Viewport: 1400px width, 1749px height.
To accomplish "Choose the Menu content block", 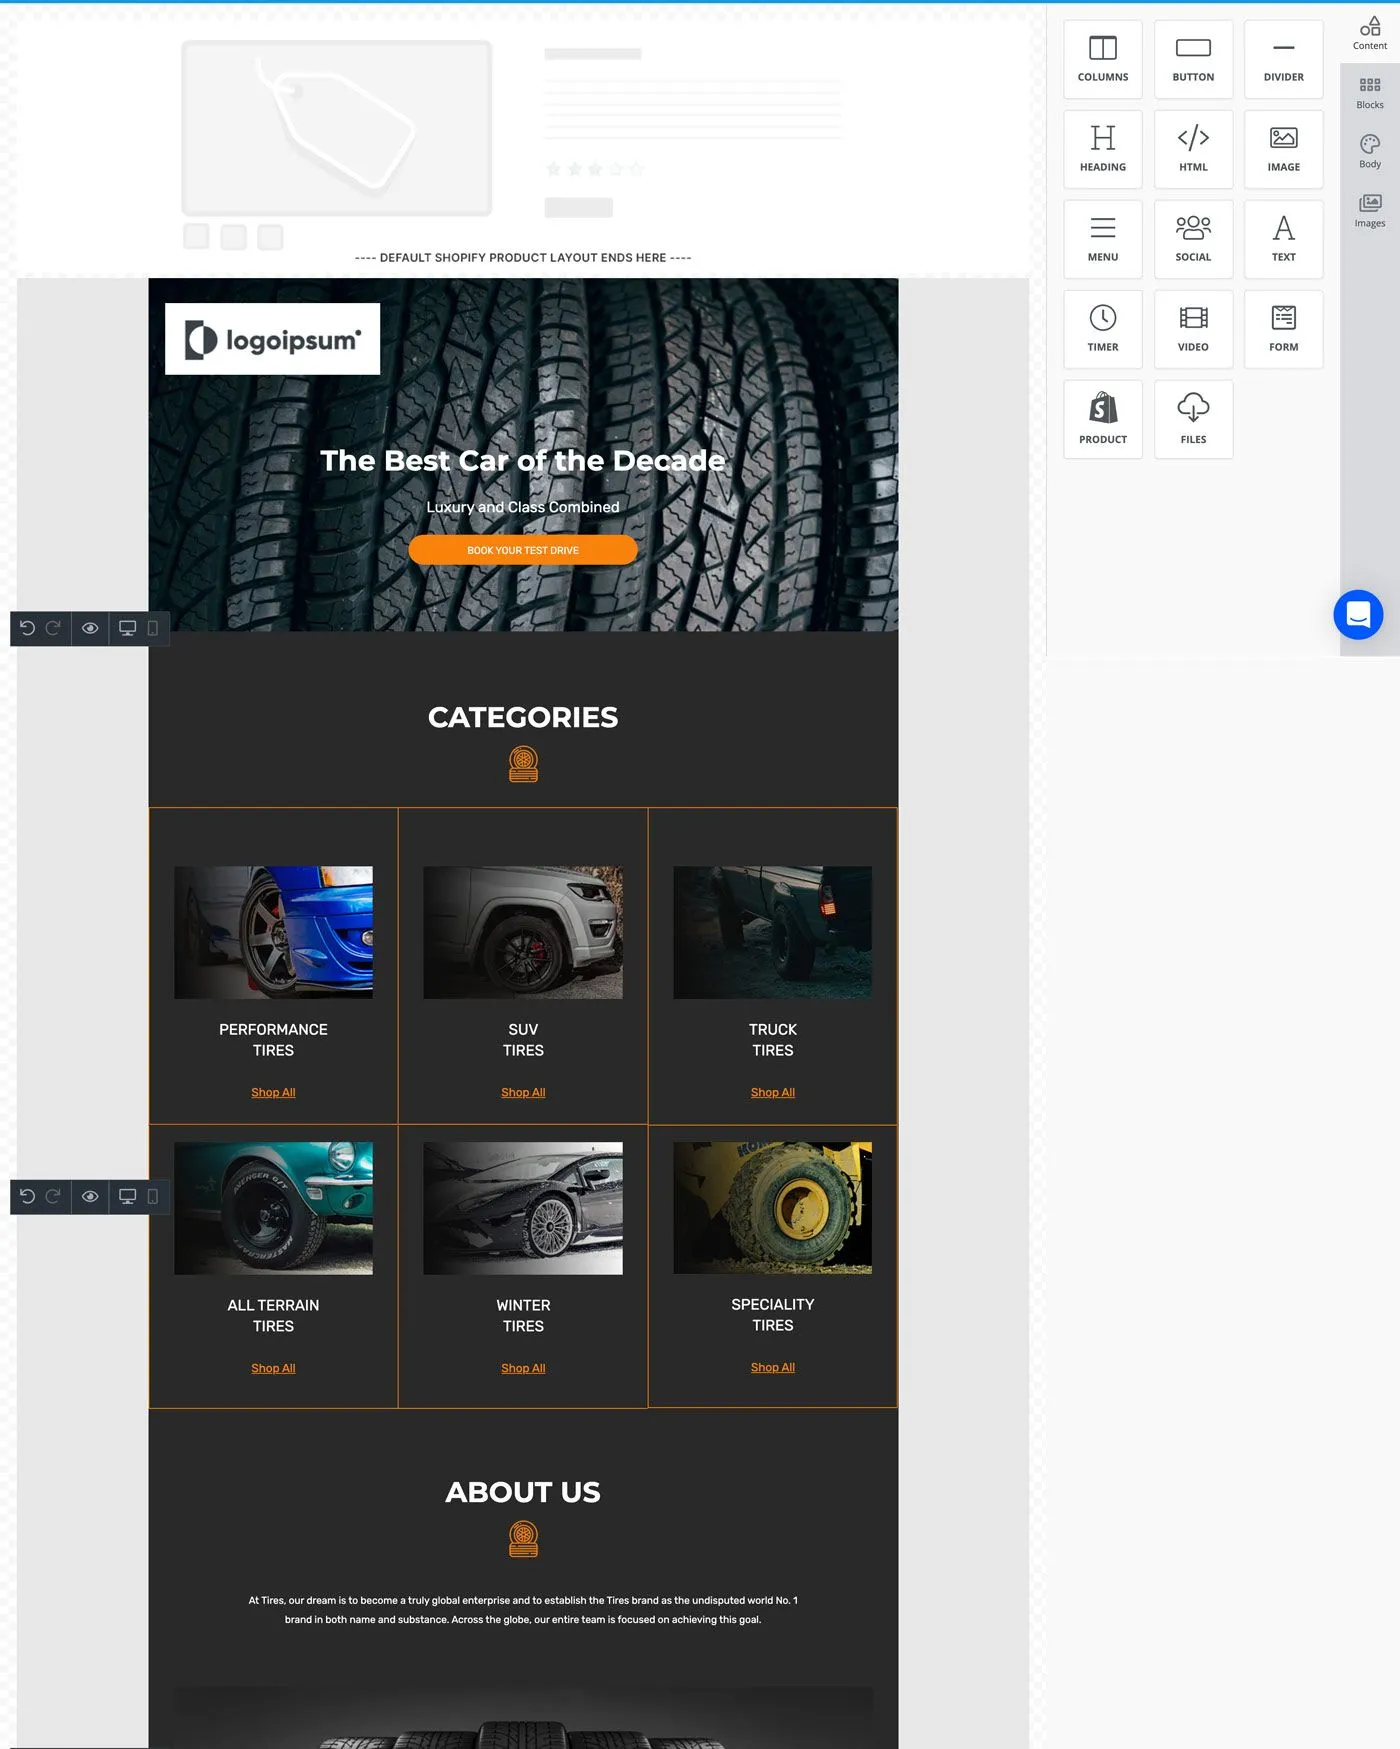I will tap(1103, 239).
